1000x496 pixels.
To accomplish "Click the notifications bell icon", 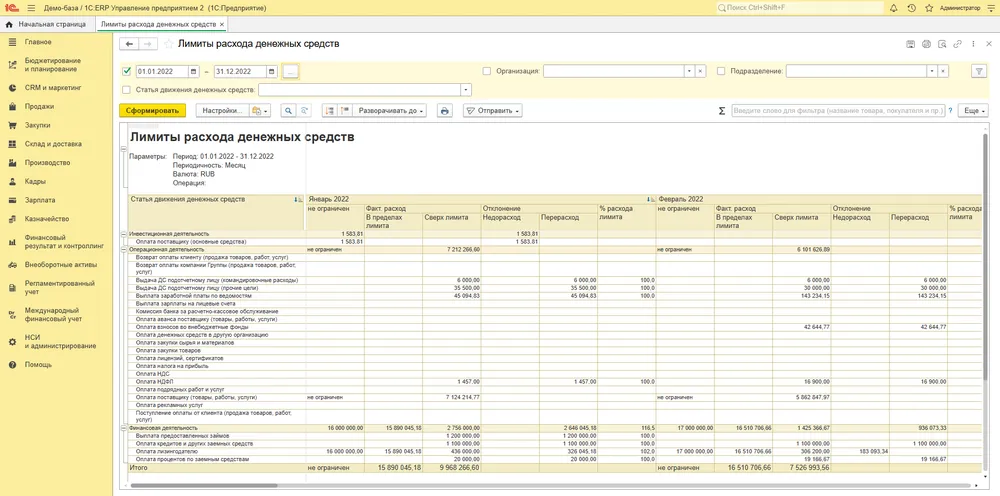I will pos(893,8).
